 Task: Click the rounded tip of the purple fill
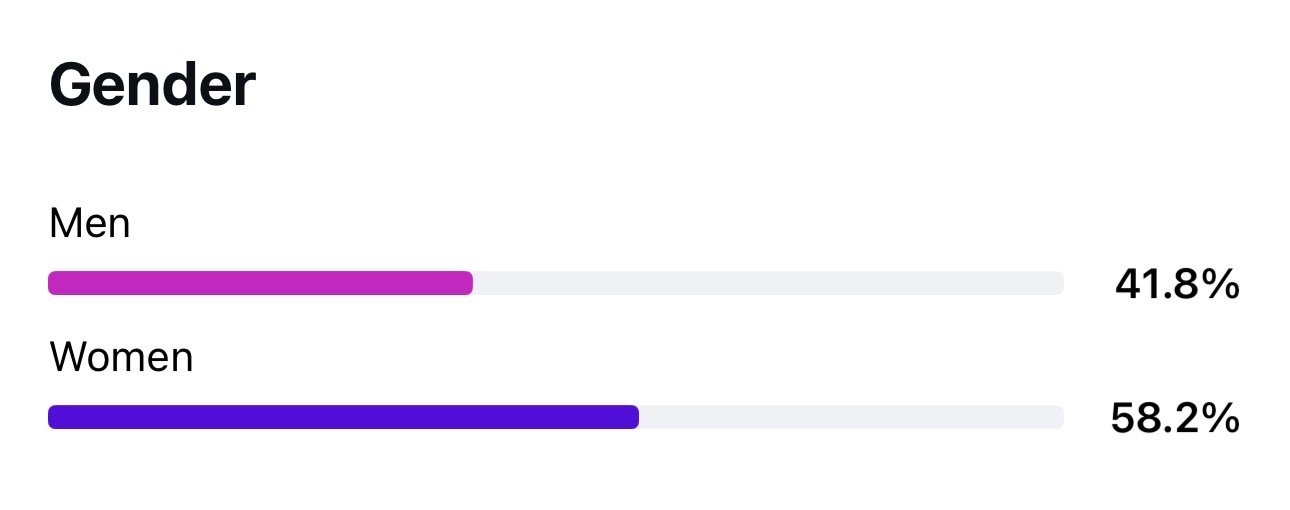632,417
